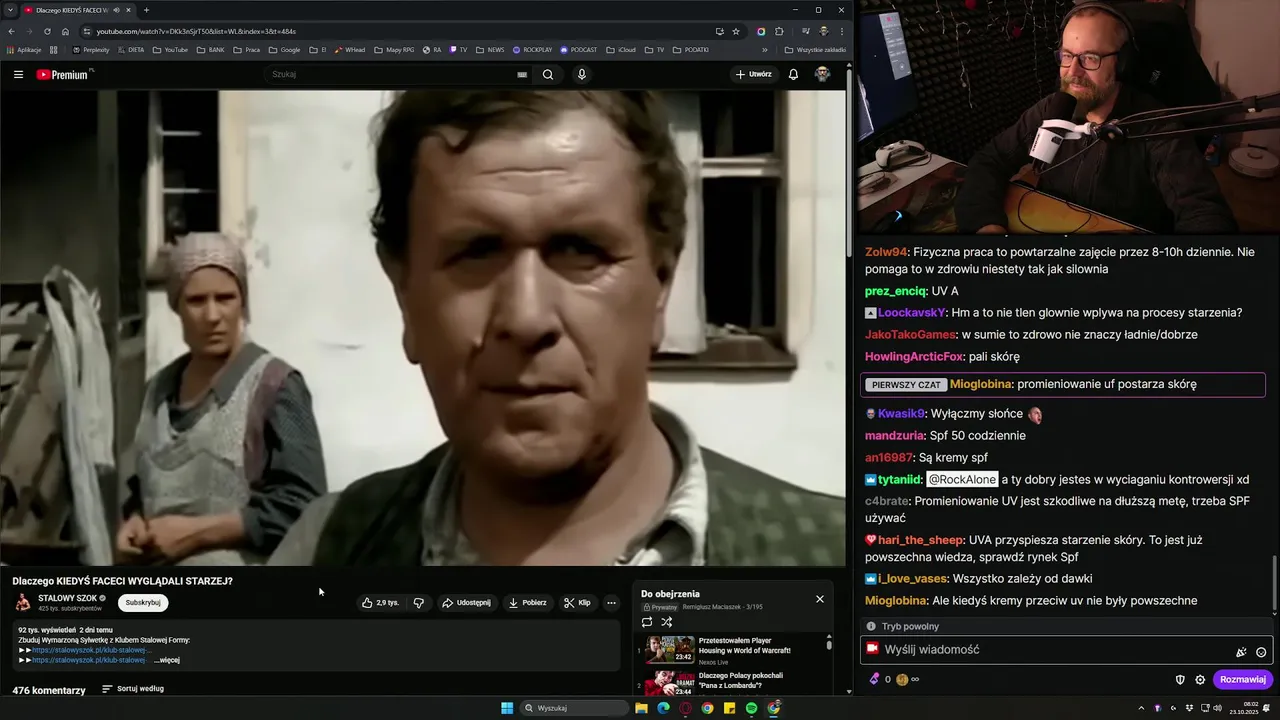This screenshot has width=1280, height=720.
Task: Expand the description with ...więcej
Action: coord(167,660)
